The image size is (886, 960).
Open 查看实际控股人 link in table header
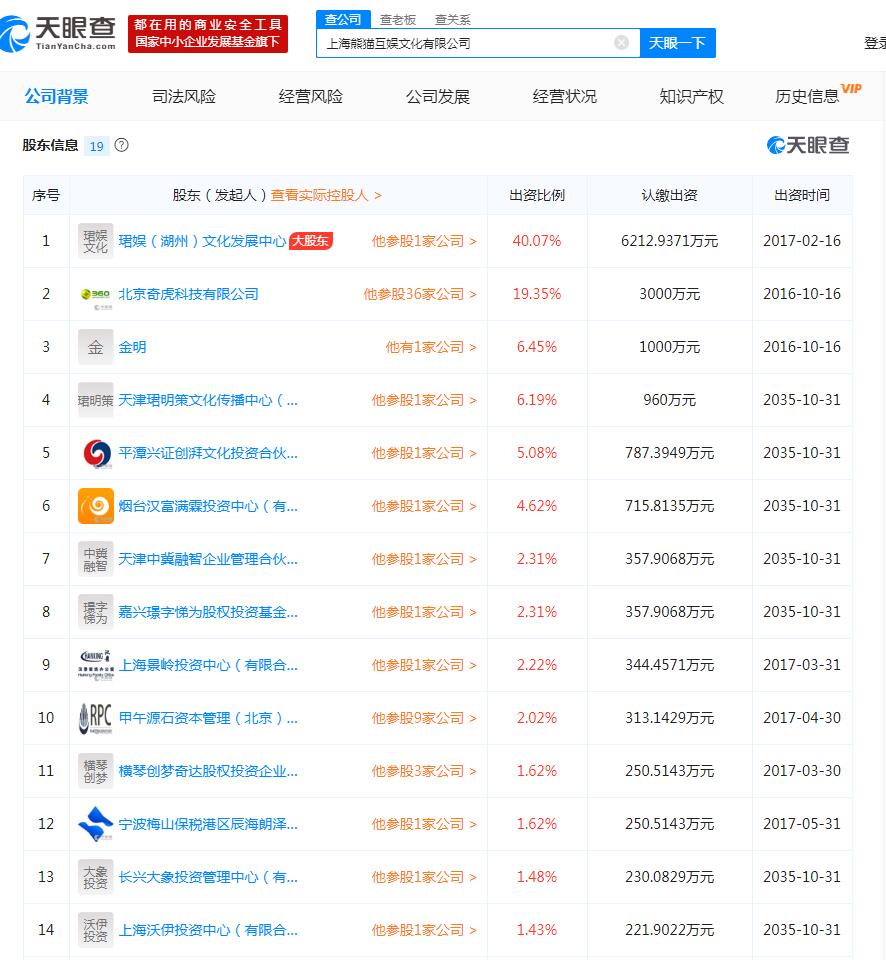pos(326,195)
